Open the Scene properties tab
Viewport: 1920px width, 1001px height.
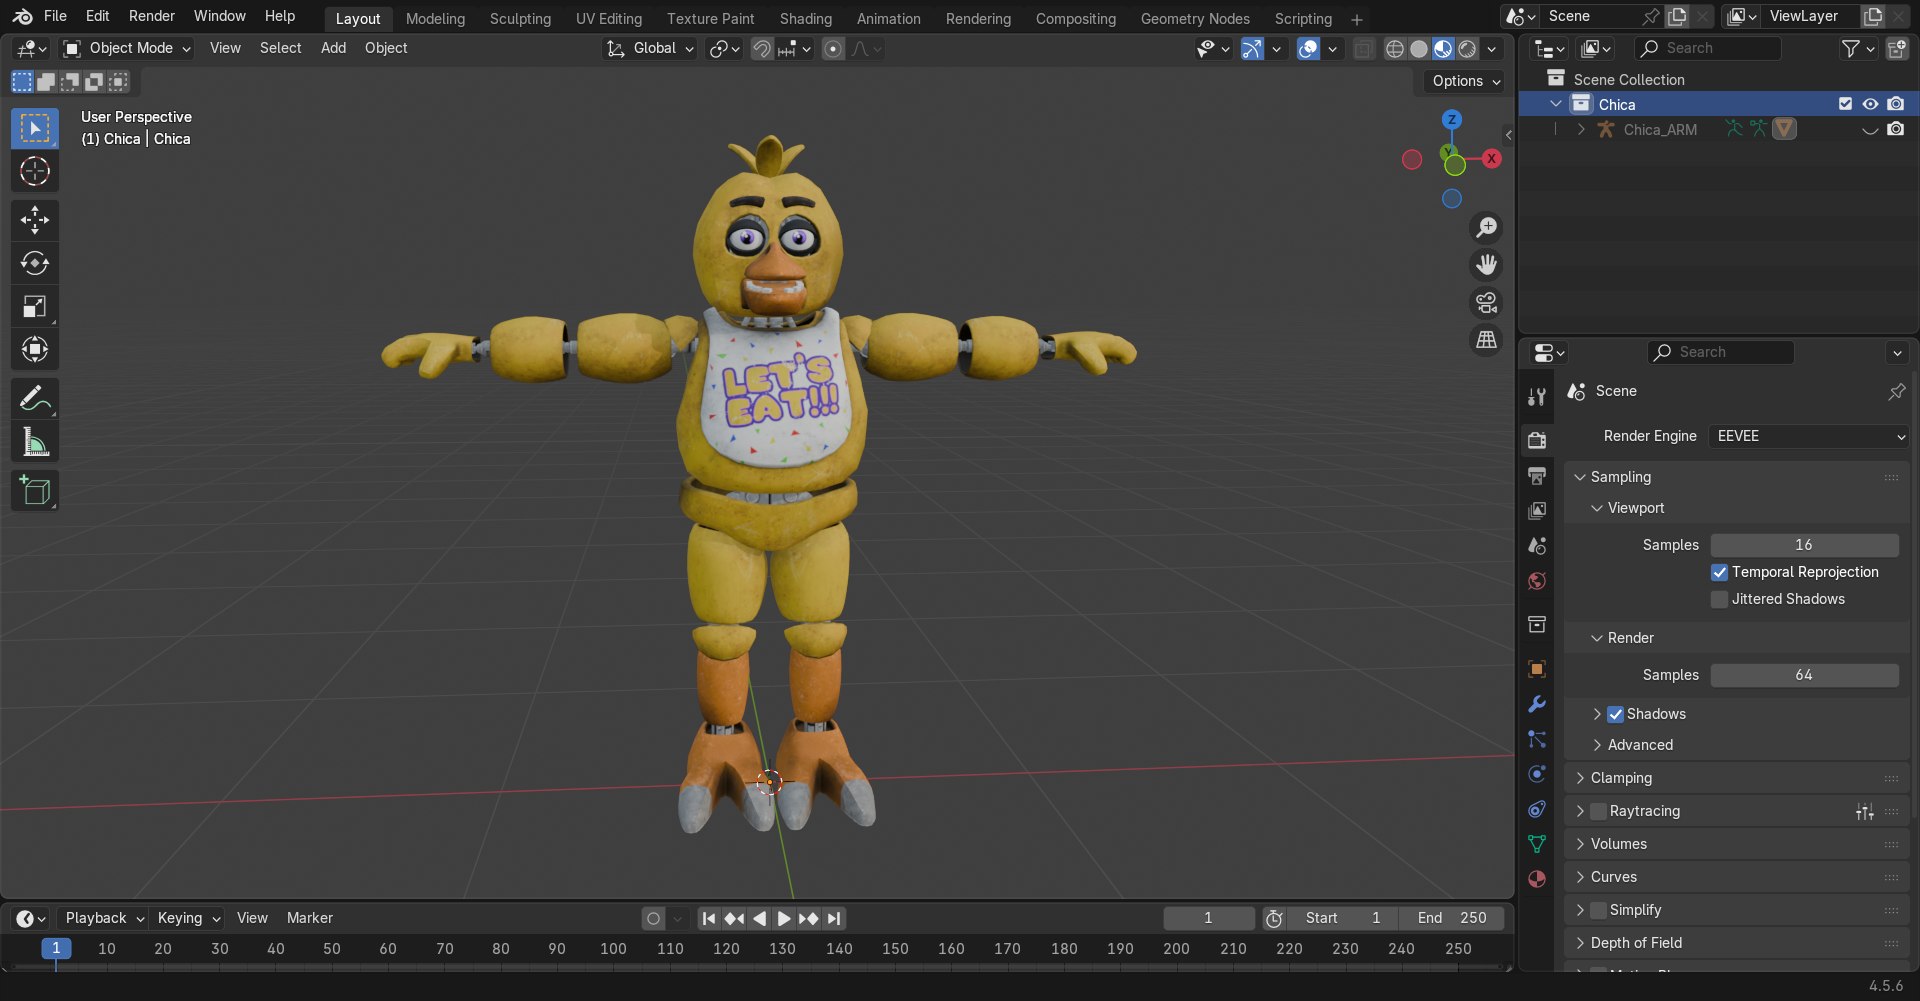(x=1537, y=546)
